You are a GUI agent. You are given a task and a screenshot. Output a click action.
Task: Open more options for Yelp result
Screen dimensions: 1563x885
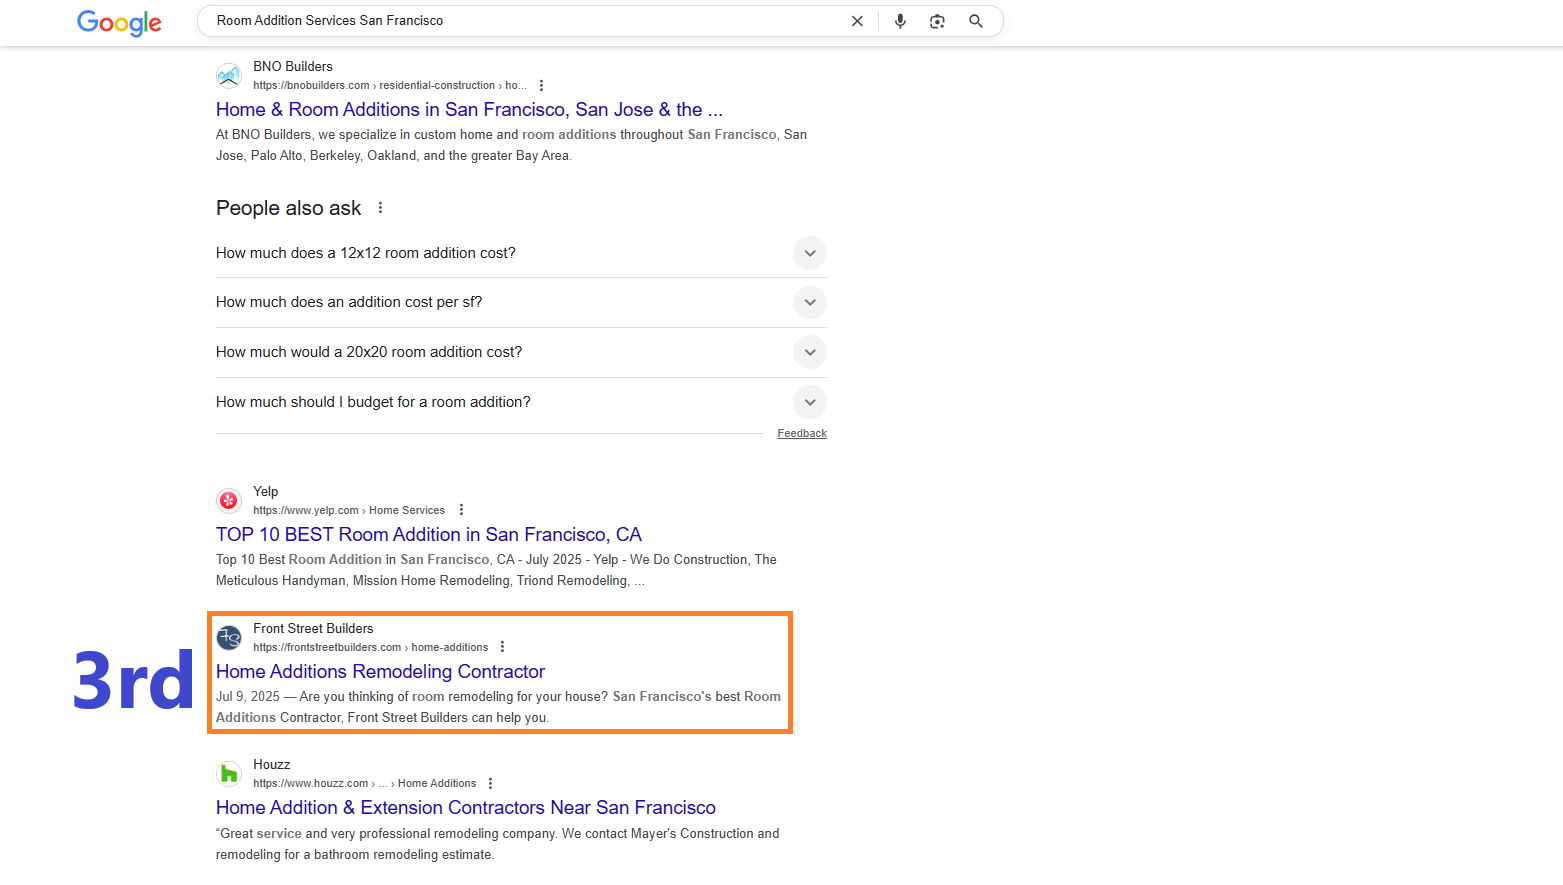pos(461,510)
